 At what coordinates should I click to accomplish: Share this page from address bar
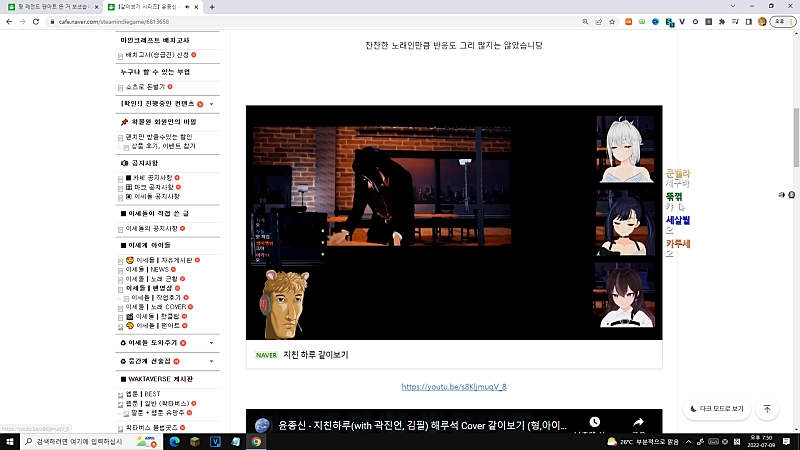pos(598,22)
